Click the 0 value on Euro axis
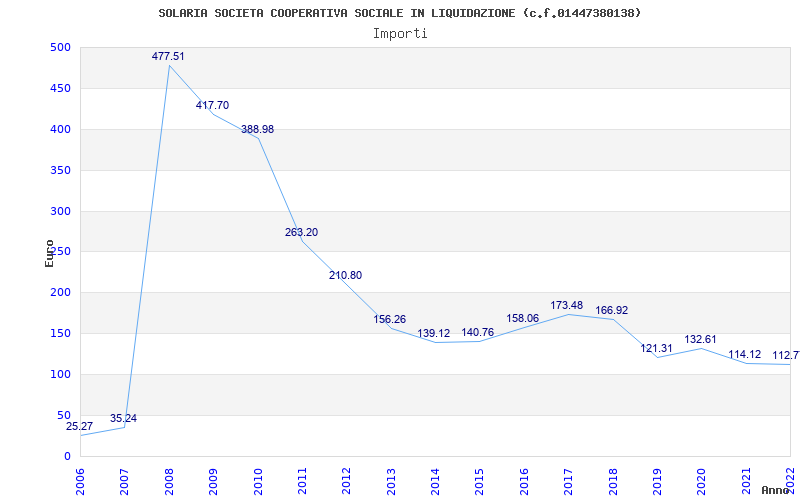 tap(67, 456)
